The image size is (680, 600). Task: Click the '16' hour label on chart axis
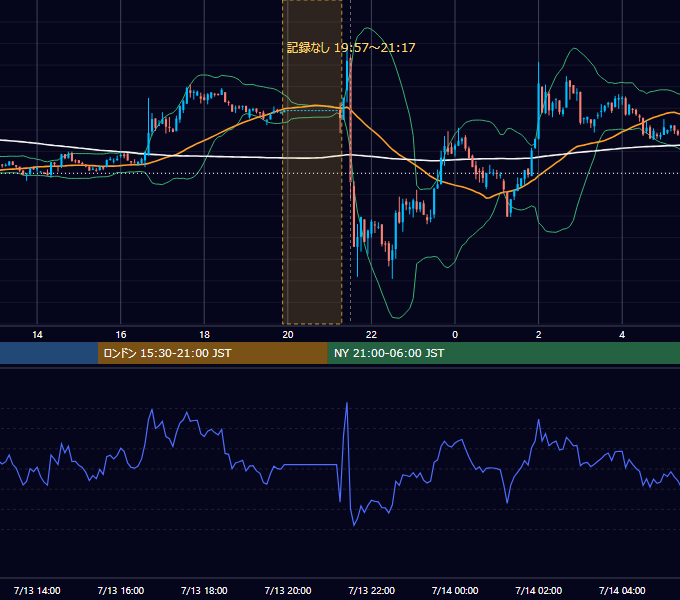click(x=121, y=335)
